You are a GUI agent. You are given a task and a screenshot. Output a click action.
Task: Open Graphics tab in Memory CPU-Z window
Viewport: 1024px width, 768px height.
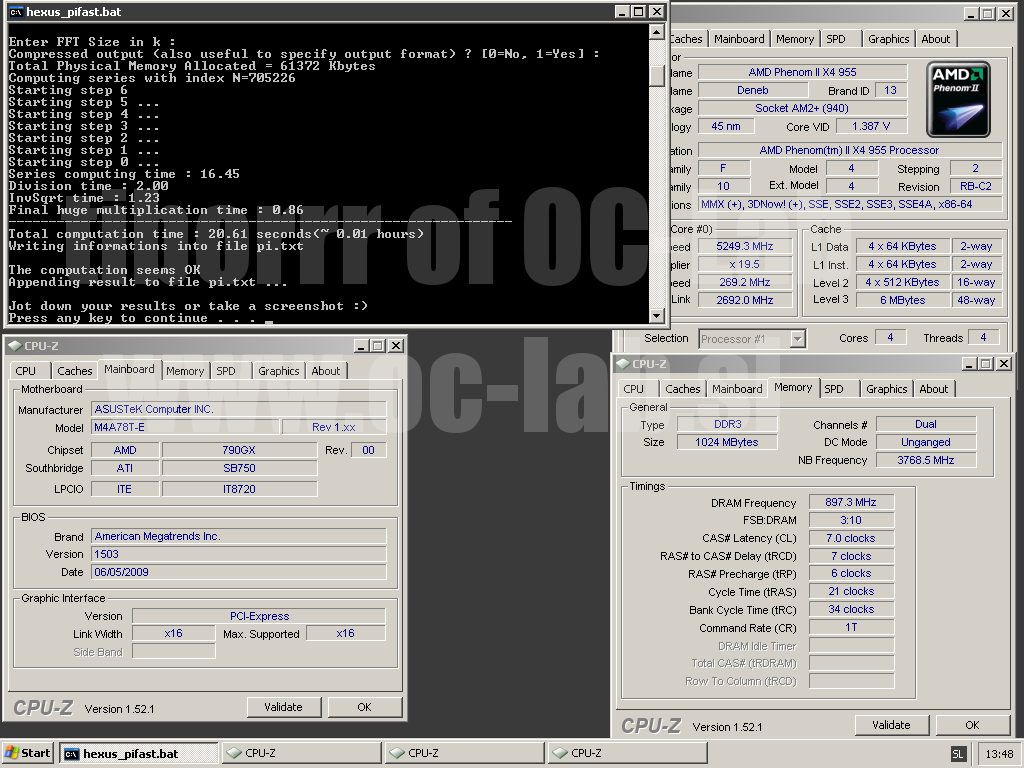point(887,389)
